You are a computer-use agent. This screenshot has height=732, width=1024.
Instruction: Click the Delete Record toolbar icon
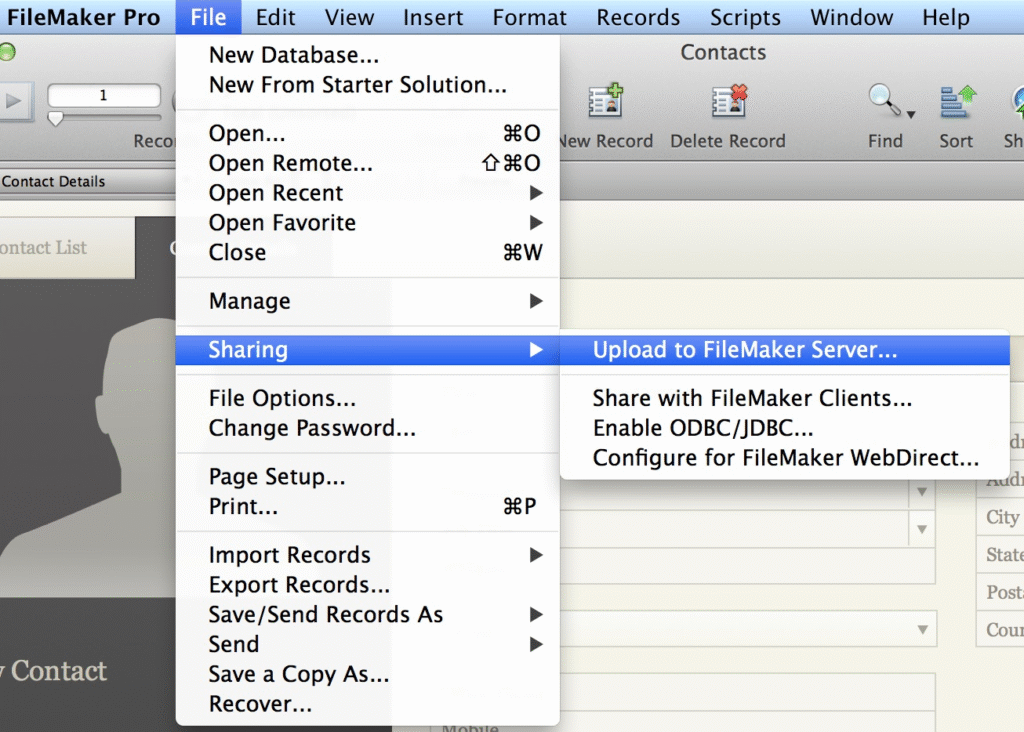click(728, 102)
